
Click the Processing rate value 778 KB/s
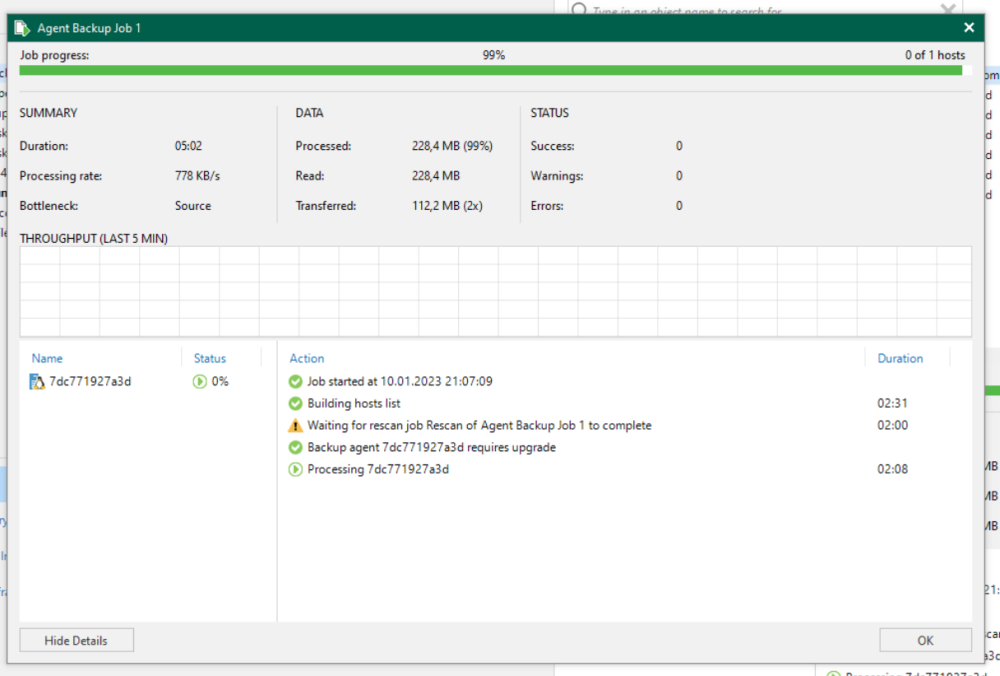click(197, 176)
